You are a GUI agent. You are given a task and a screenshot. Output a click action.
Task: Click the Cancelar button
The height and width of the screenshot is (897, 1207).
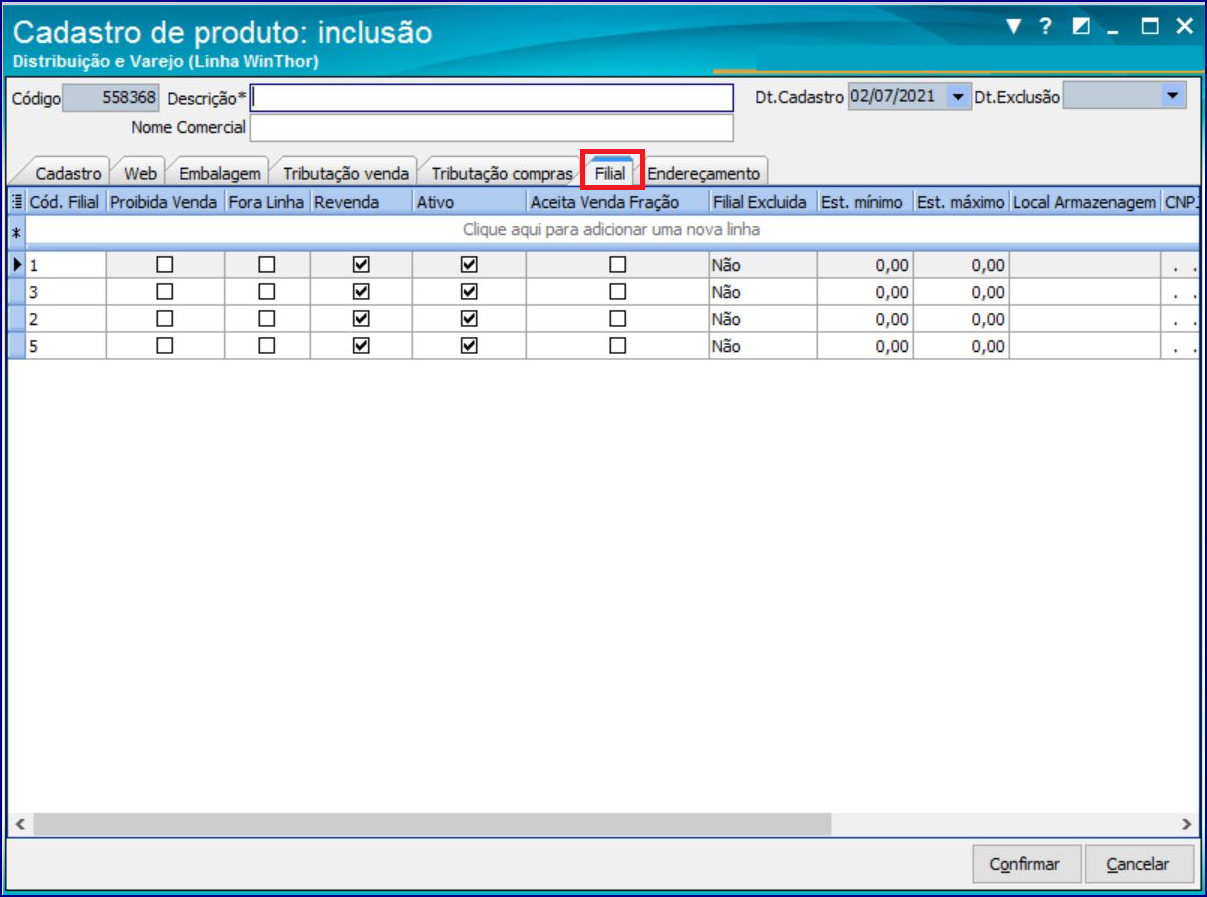pos(1140,864)
